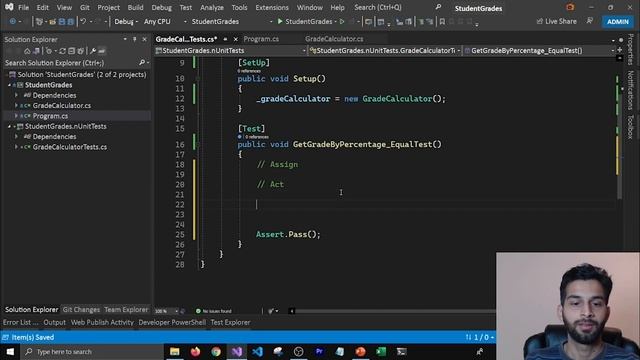
Task: Toggle the bookmark toolbar icon
Action: [442, 22]
